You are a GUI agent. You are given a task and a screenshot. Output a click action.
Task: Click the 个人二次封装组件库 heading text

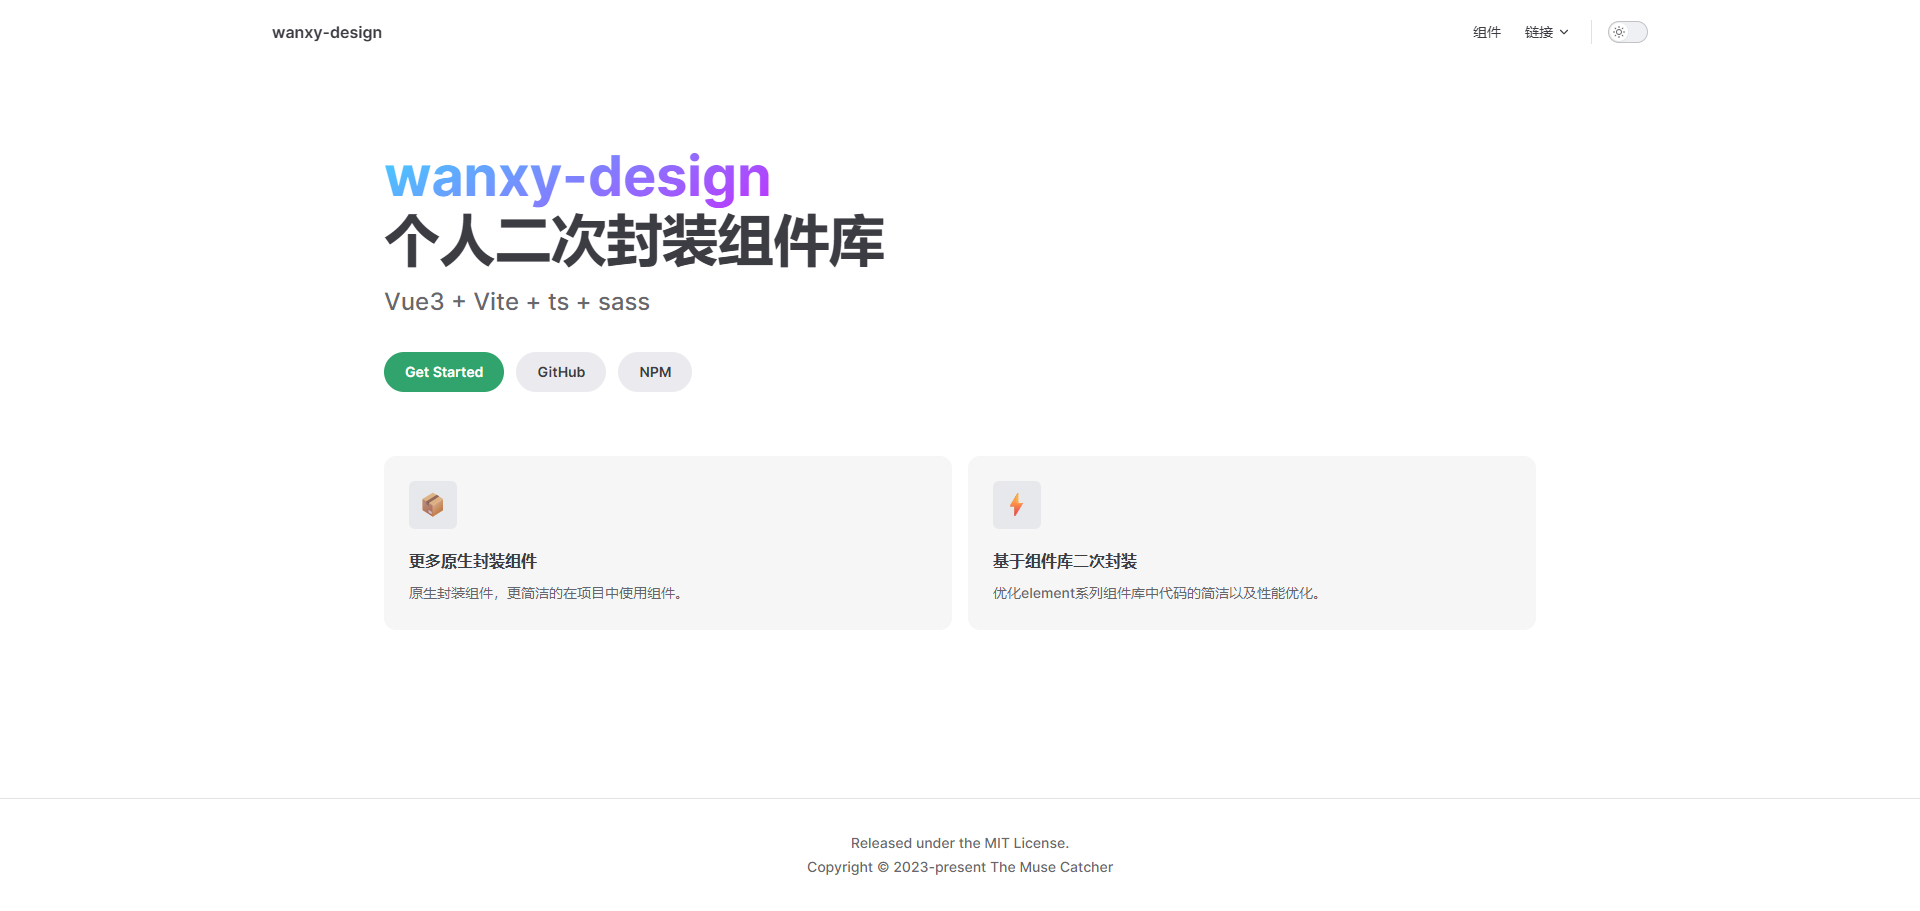coord(634,241)
